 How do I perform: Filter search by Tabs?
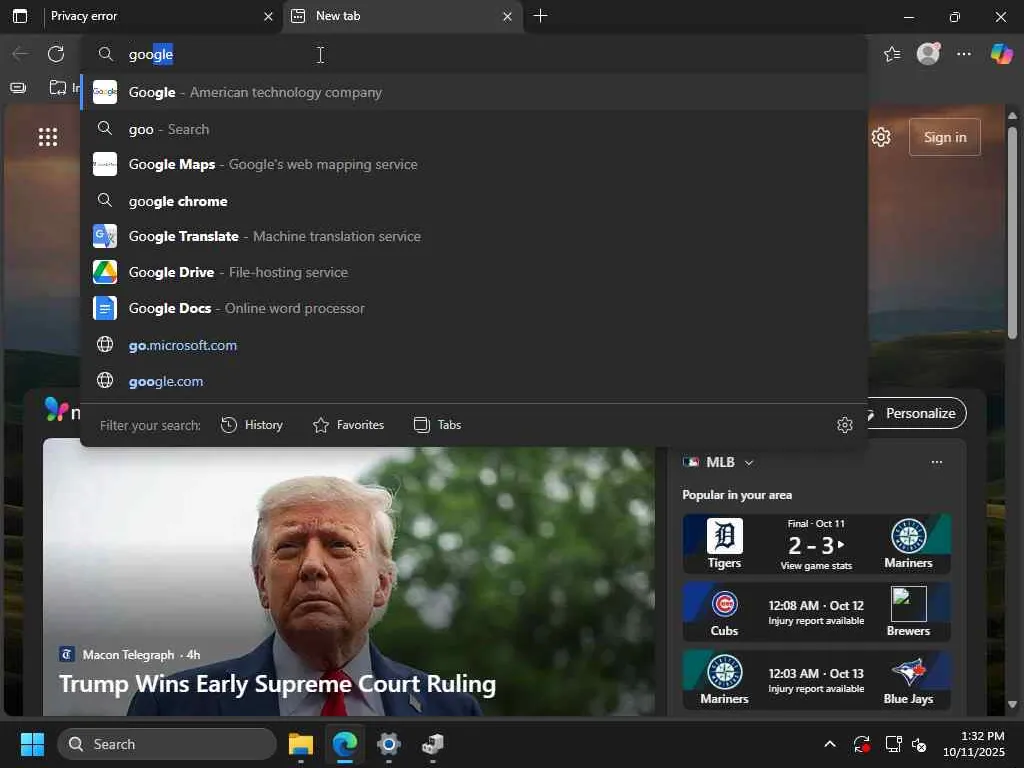click(438, 425)
